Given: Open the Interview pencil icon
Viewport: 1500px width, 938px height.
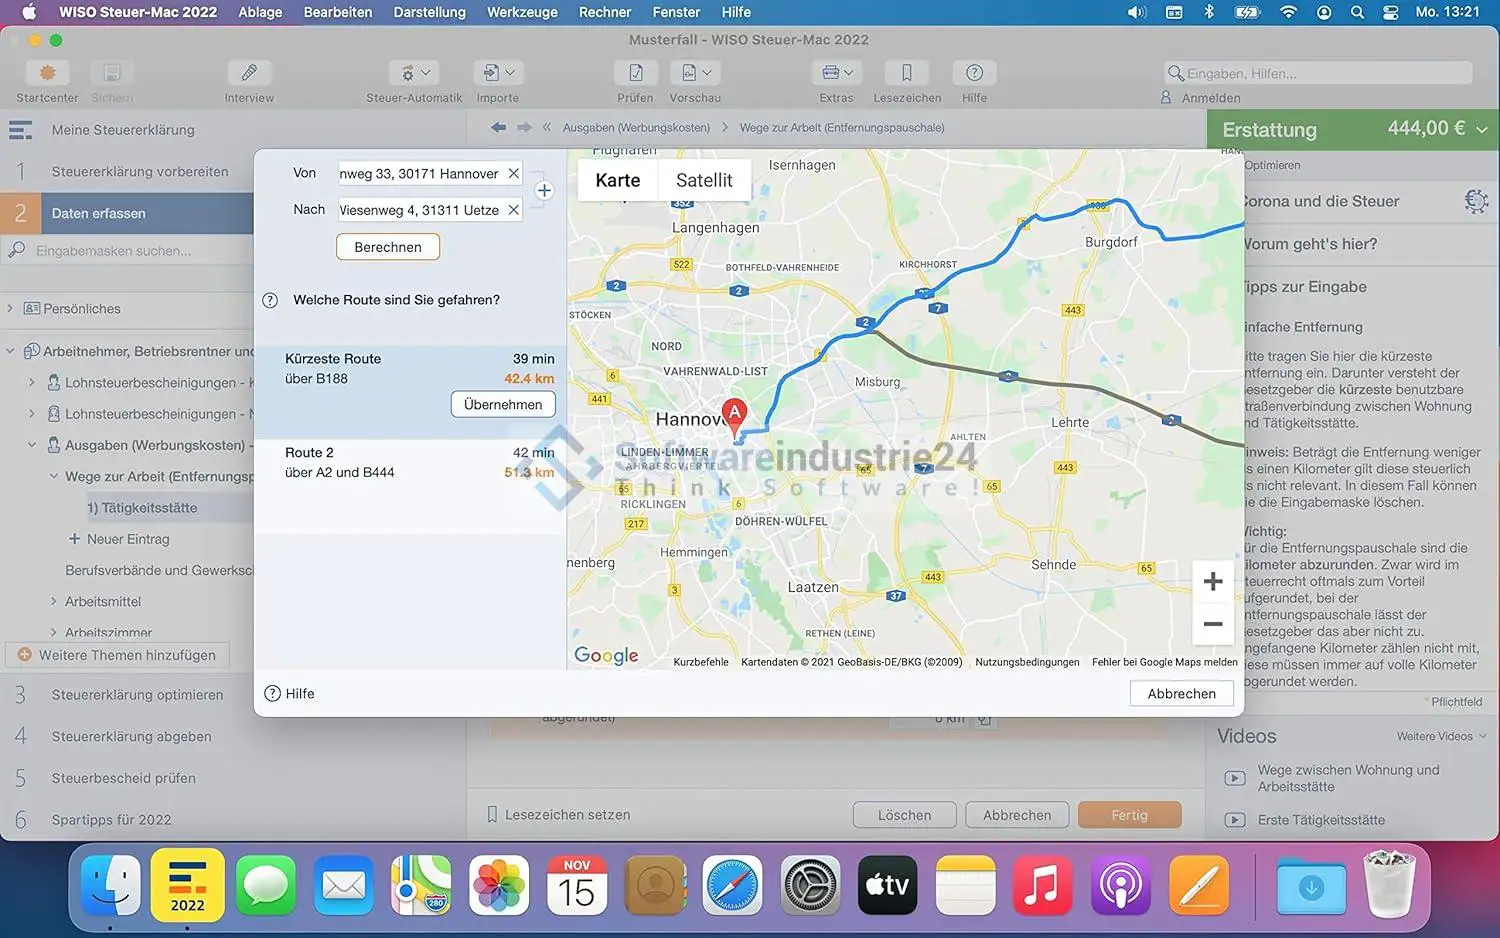Looking at the screenshot, I should pyautogui.click(x=249, y=74).
